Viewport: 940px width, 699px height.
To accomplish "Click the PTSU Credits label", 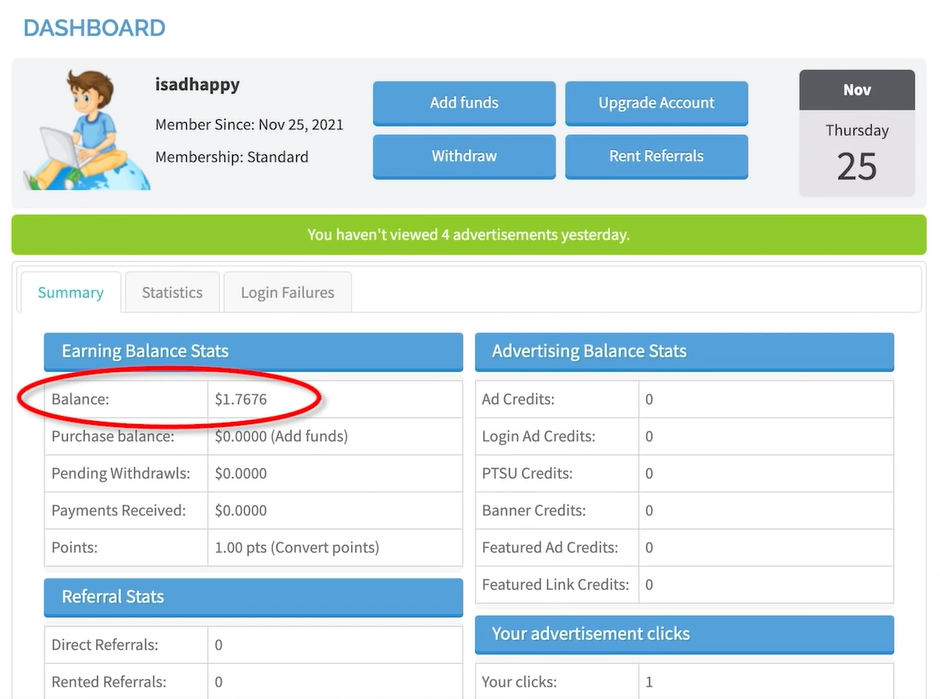I will pyautogui.click(x=527, y=474).
